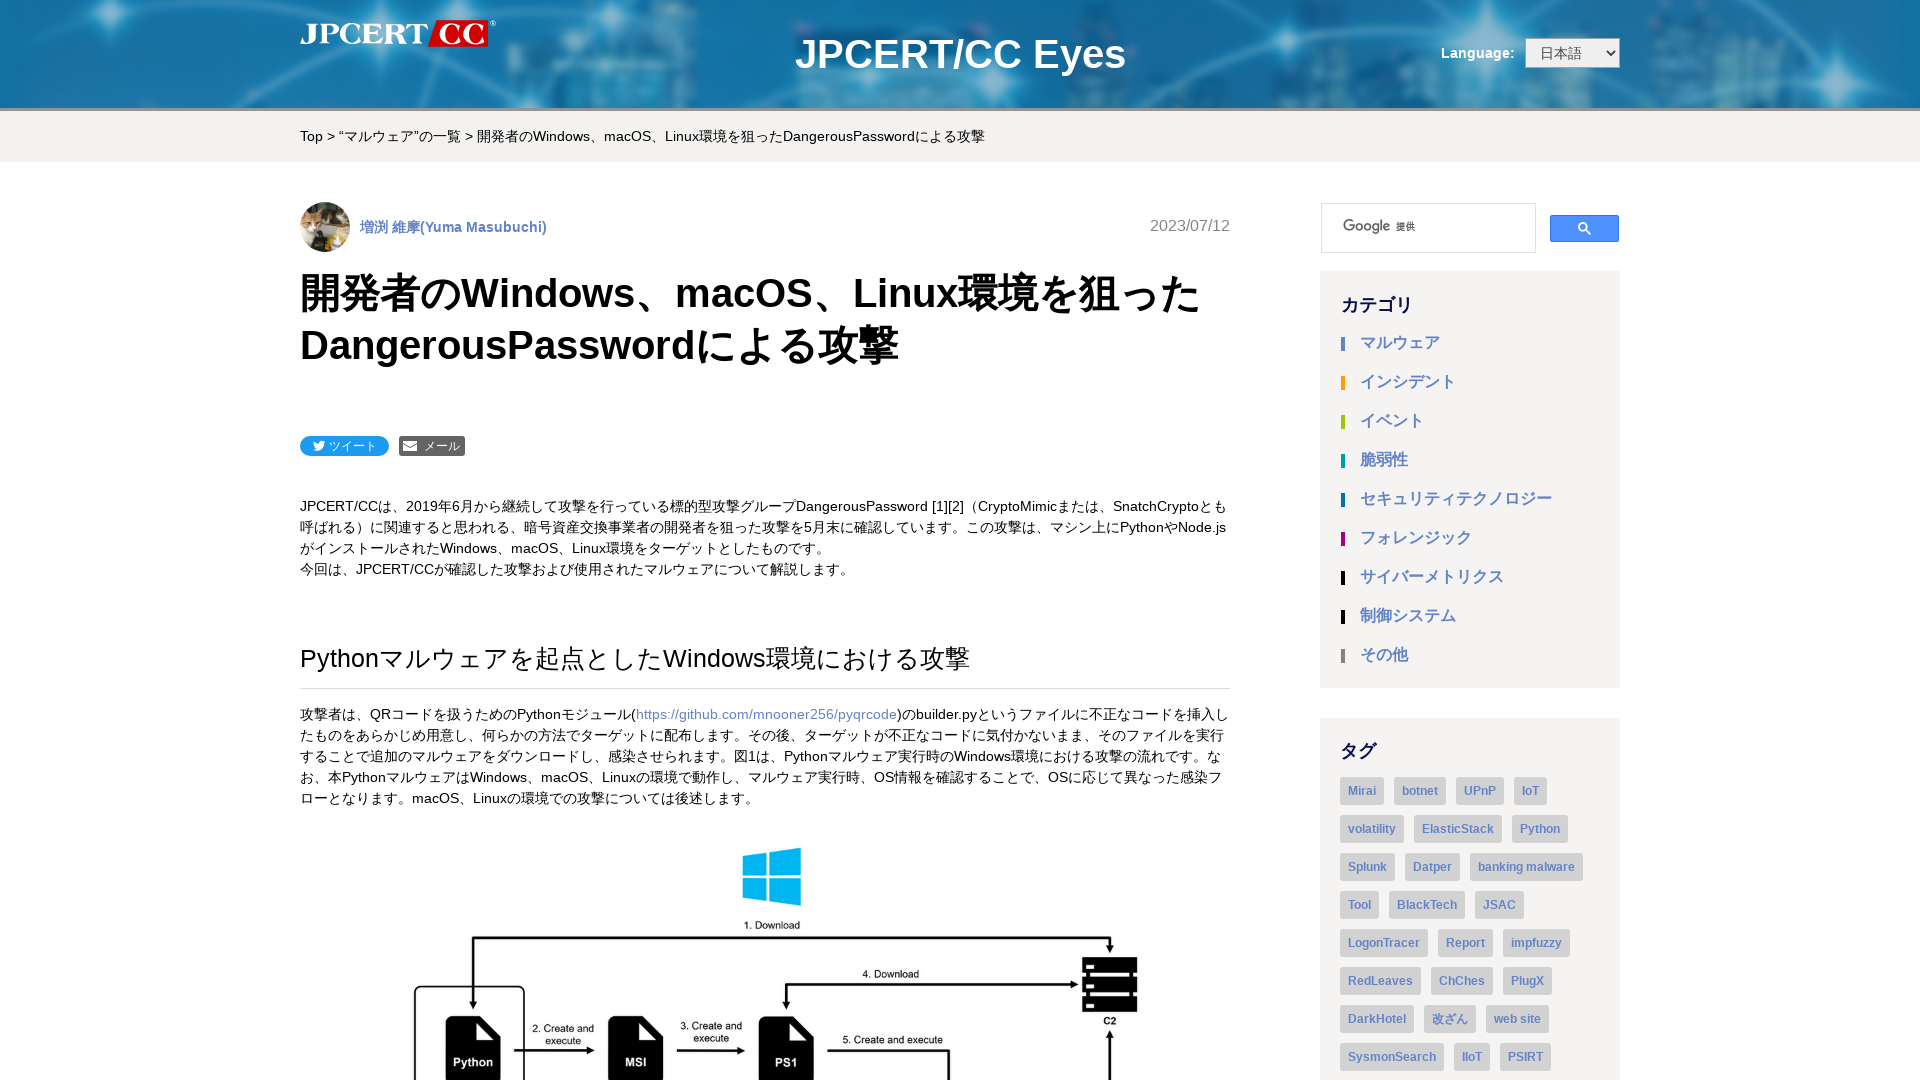Click the Python tag button
Screen dimensions: 1920x1080
pos(1539,828)
